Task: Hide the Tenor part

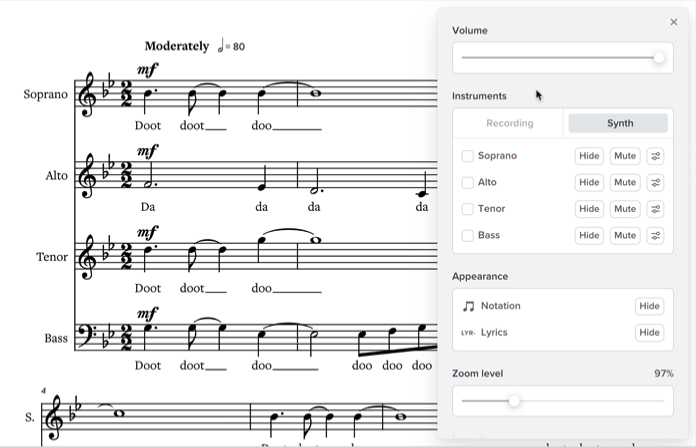Action: click(589, 209)
